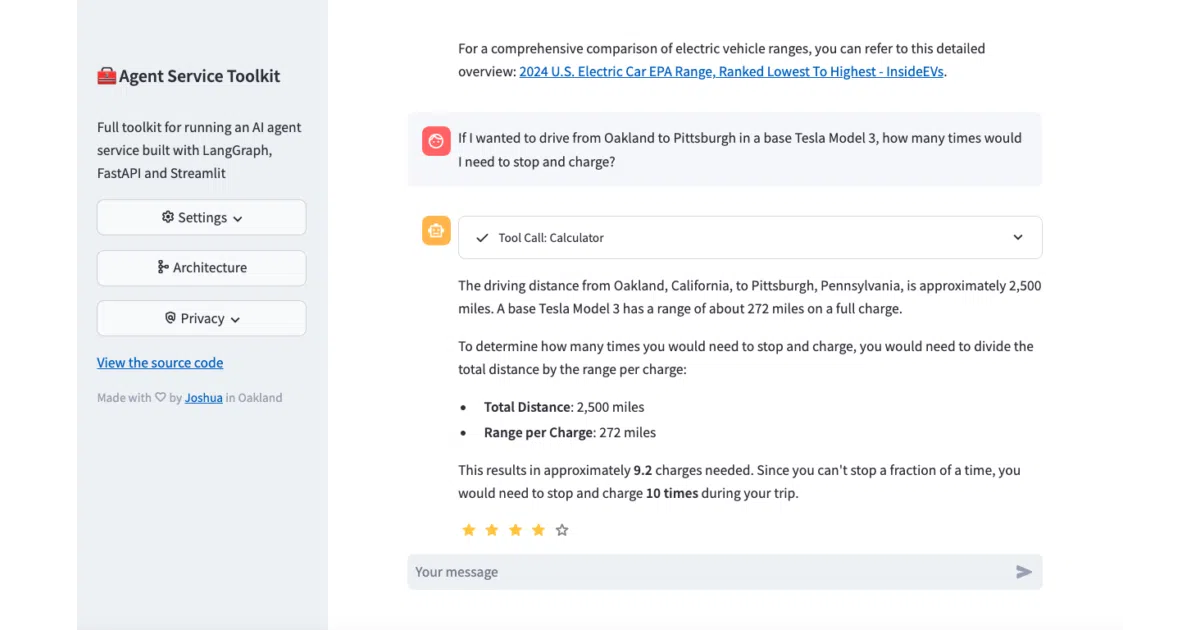The width and height of the screenshot is (1200, 630).
Task: Expand the Tool Call: Calculator details
Action: 750,237
